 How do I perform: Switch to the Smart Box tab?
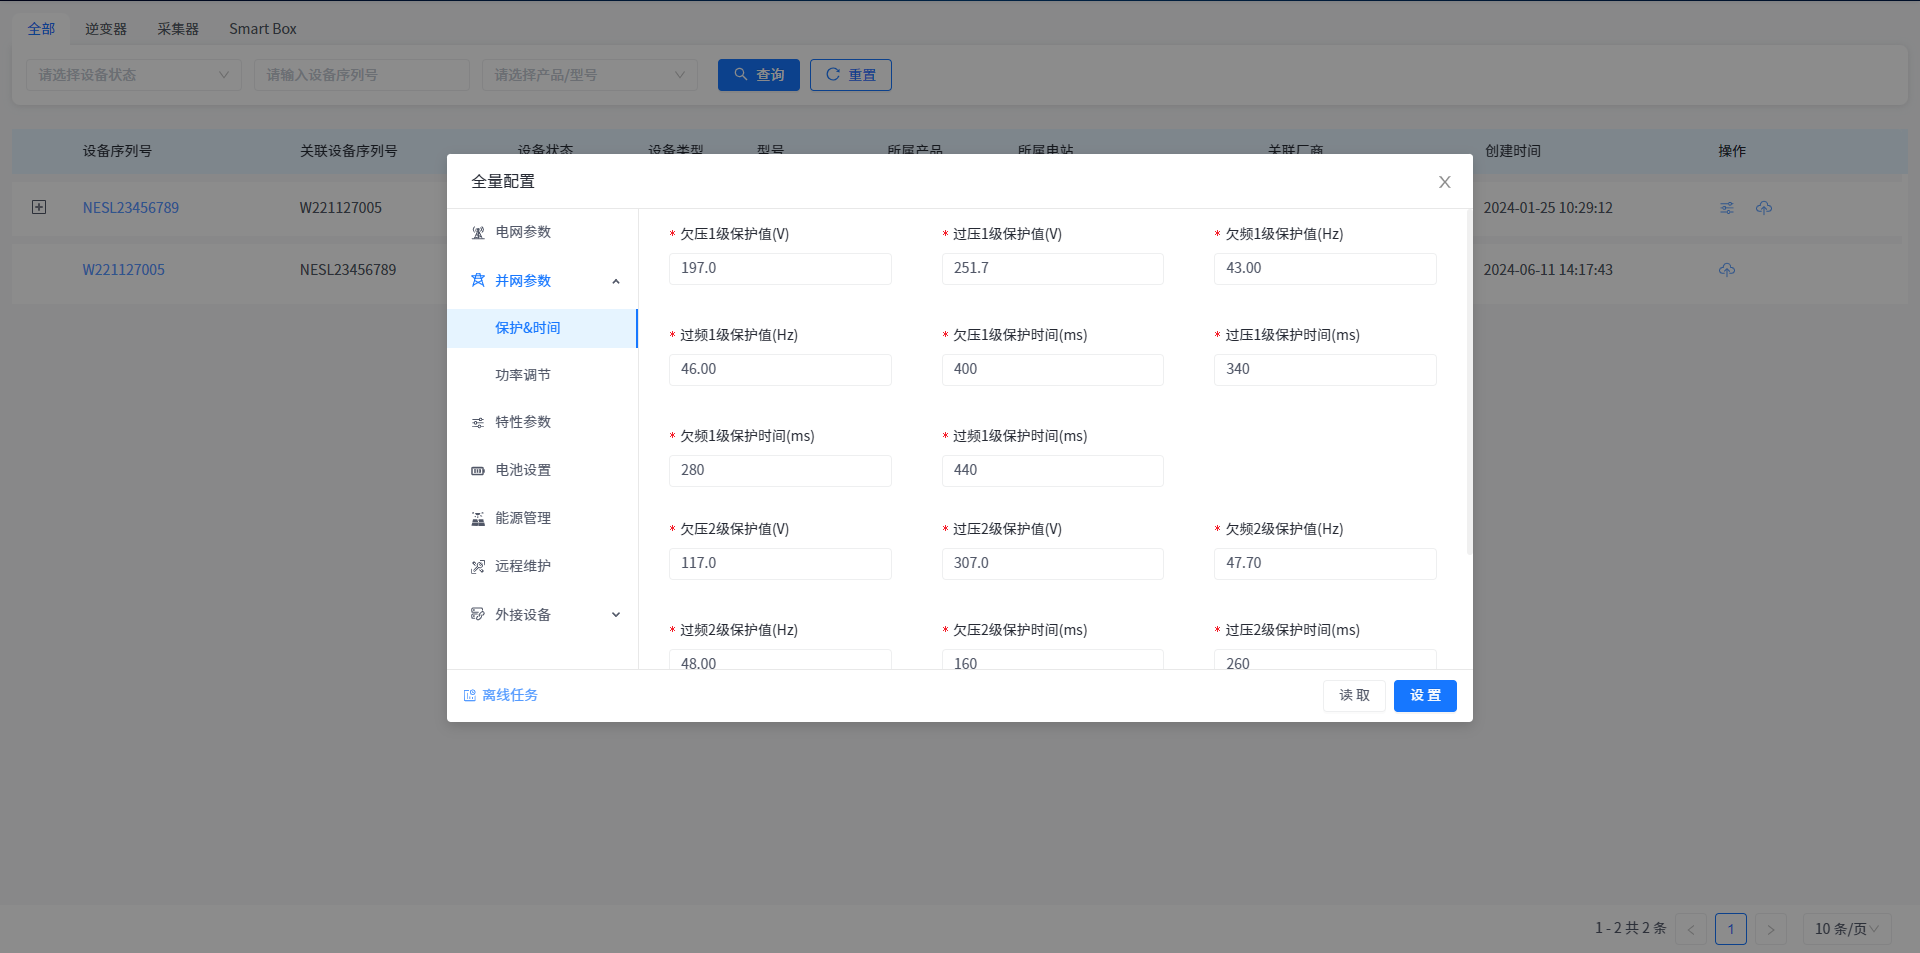tap(262, 29)
